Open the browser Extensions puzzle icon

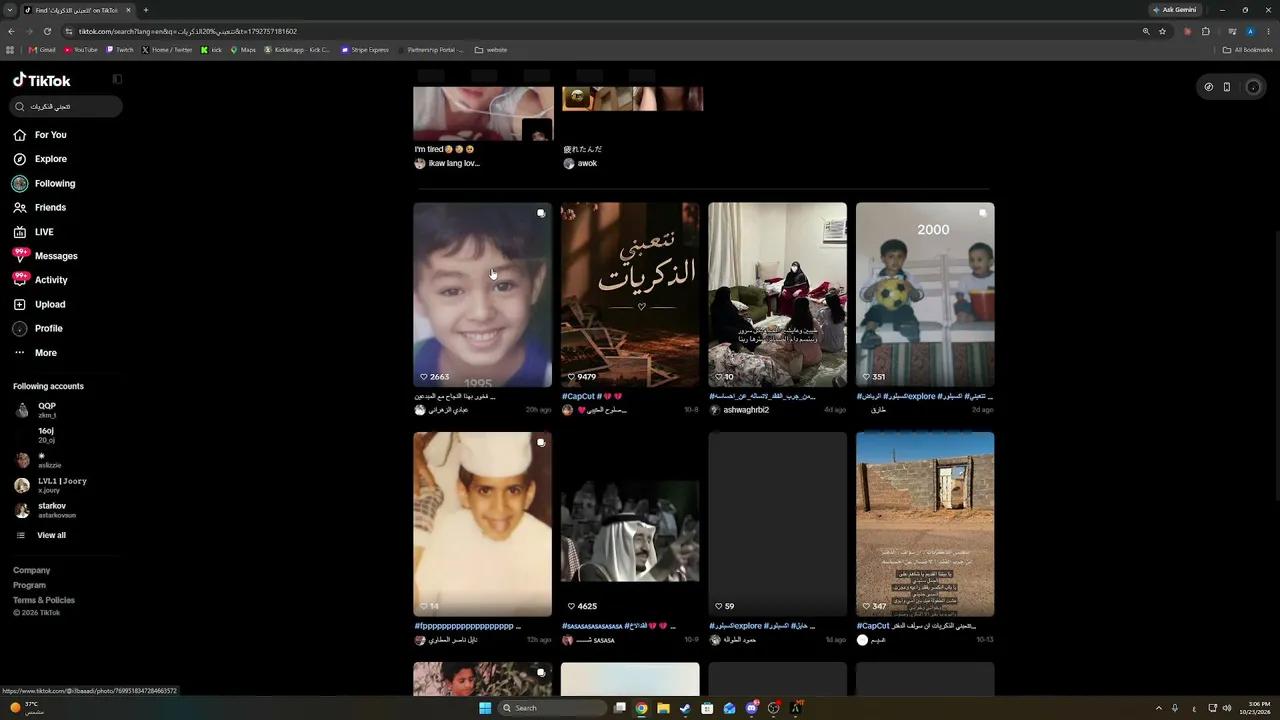click(1205, 31)
